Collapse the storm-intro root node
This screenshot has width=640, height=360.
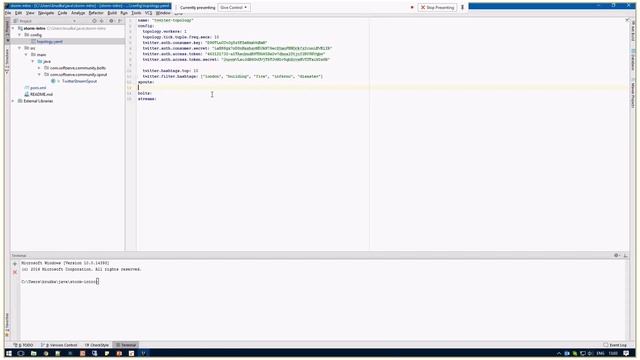pos(13,29)
